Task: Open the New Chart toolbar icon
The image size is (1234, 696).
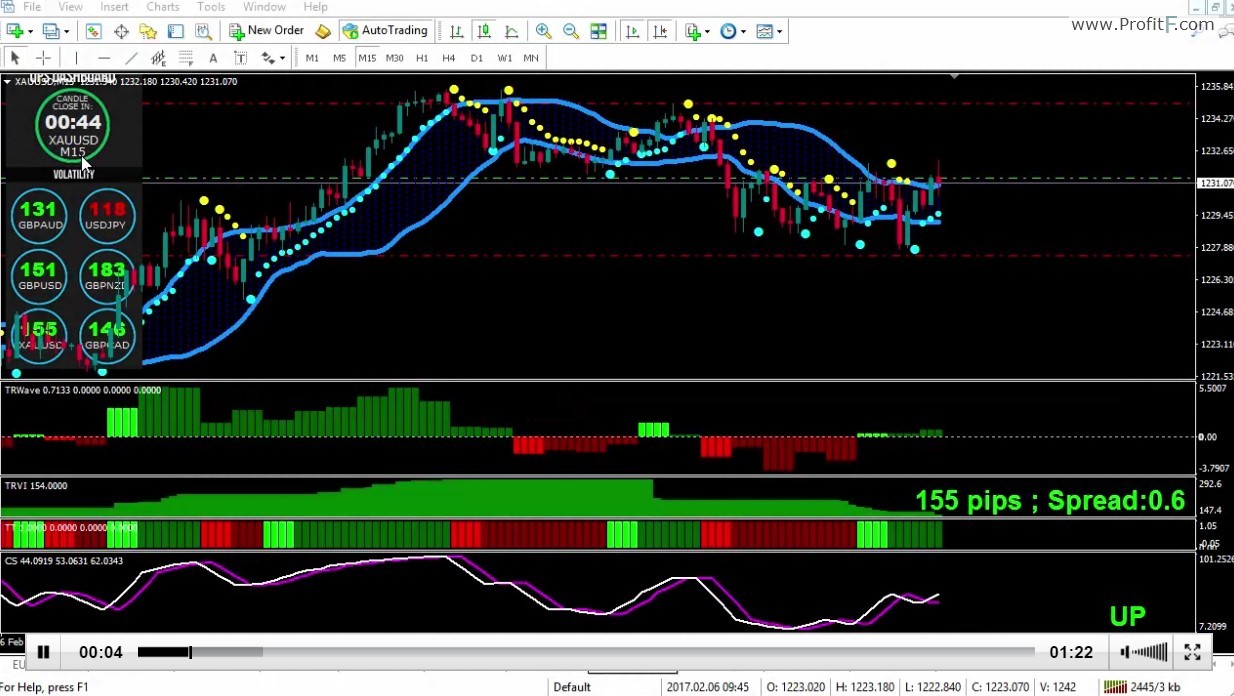Action: [x=14, y=31]
